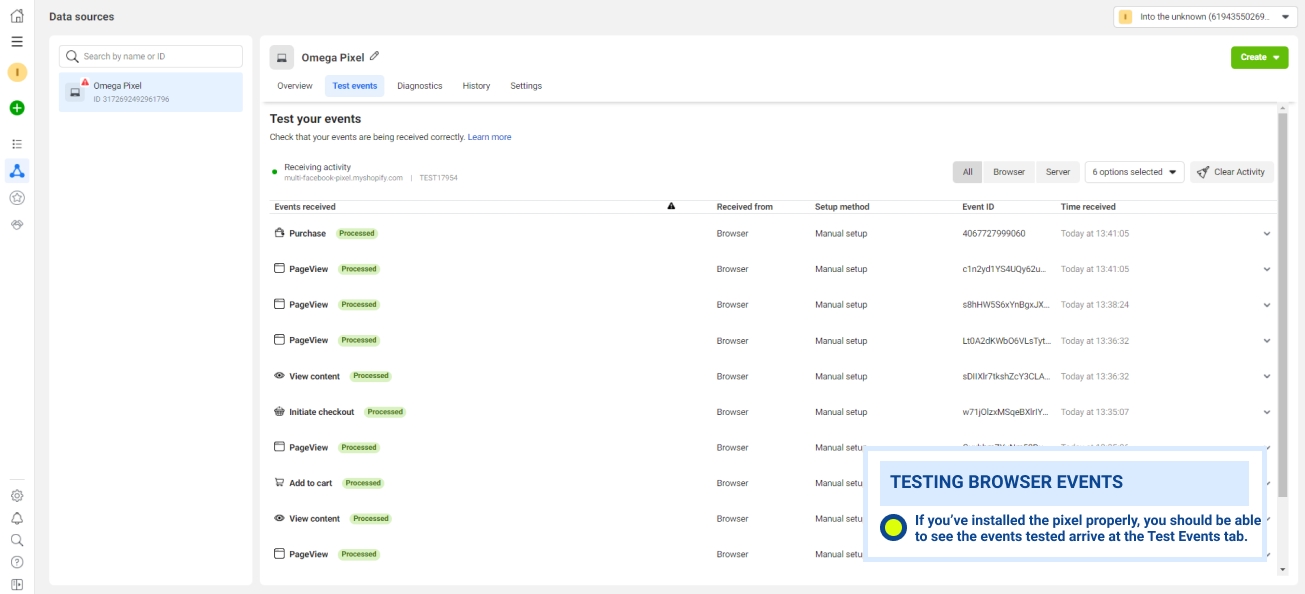Click the vertical scrollbar of events list
This screenshot has width=1305, height=594.
click(1283, 300)
